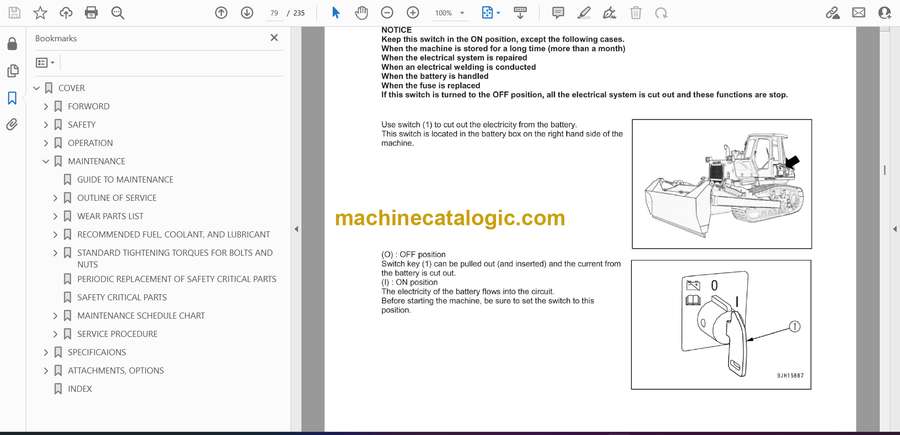Send file by email envelope icon
Viewport: 900px width, 435px height.
pos(859,13)
